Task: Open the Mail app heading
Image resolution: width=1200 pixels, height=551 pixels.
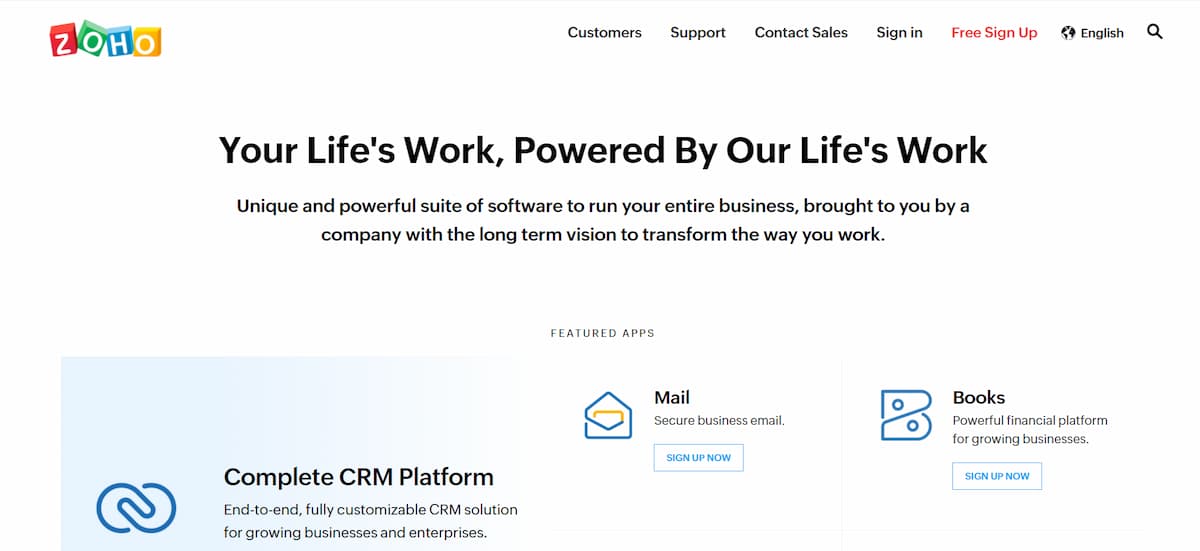Action: coord(672,397)
